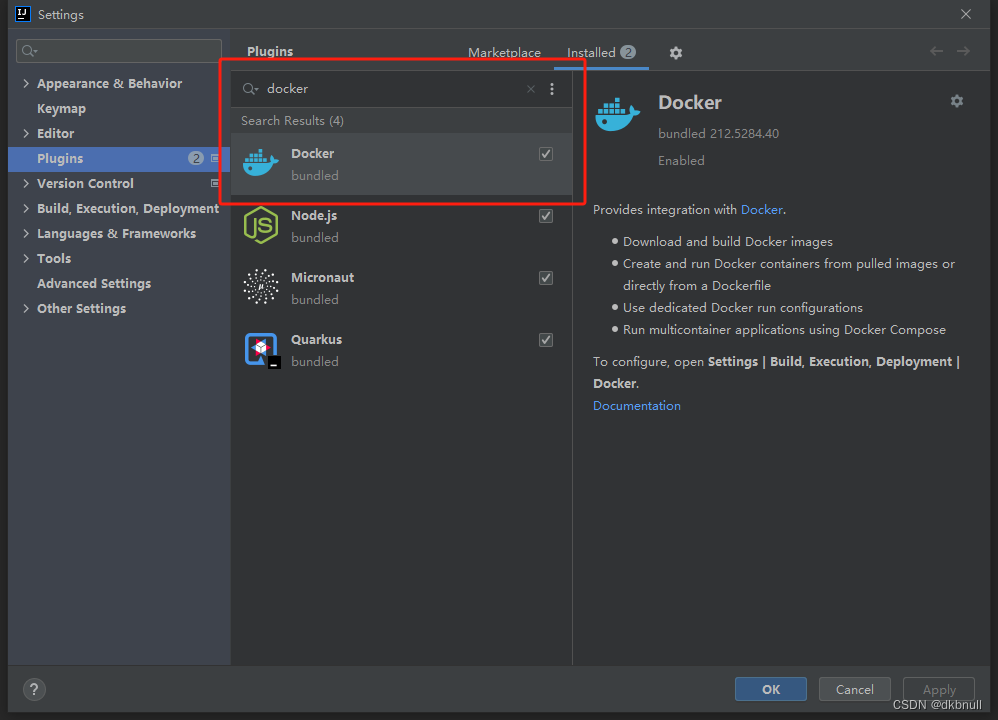Viewport: 998px width, 720px height.
Task: Click the bundled 212.5284.40 version text
Action: (x=718, y=134)
